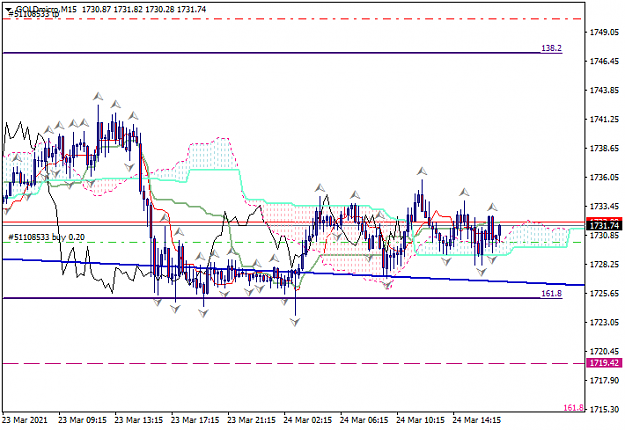This screenshot has width=625, height=430.
Task: Click the '23 Mar 21:15' time axis label
Action: point(252,420)
